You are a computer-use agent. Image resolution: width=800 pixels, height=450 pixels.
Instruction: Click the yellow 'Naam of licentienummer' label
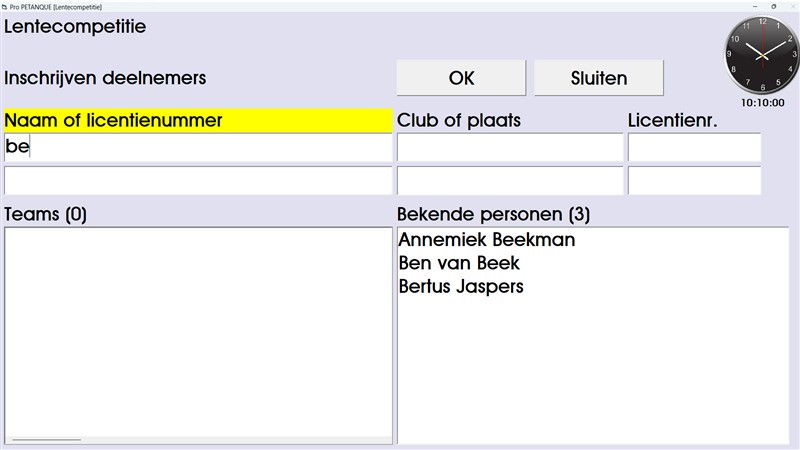click(x=198, y=120)
